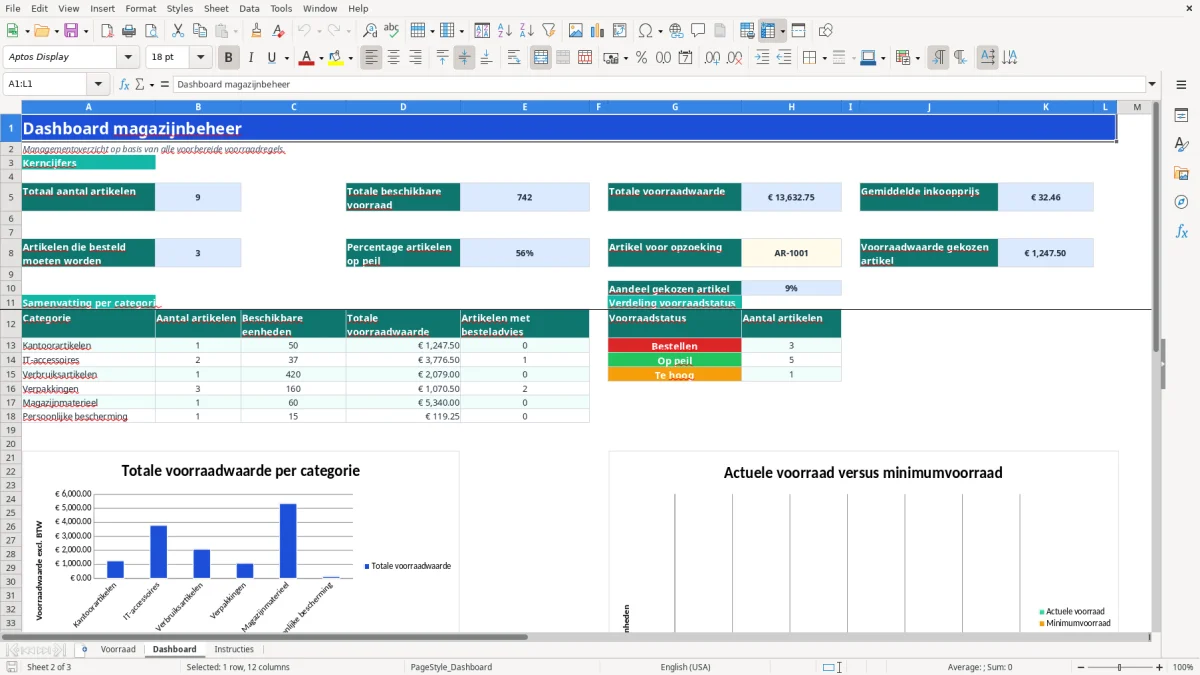
Task: Expand the background color dropdown arrow
Action: 350,57
